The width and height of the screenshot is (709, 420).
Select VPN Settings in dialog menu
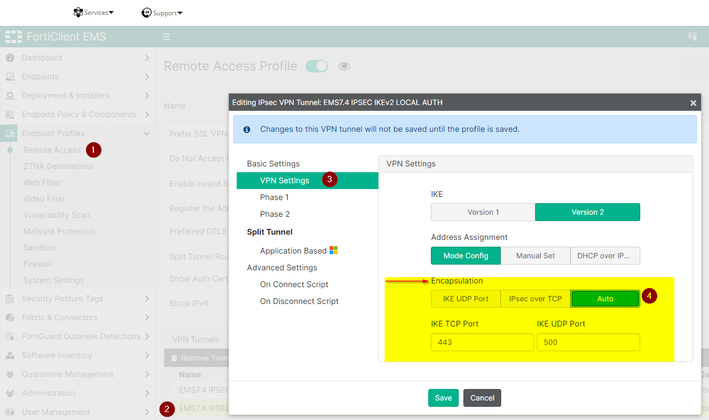click(307, 180)
